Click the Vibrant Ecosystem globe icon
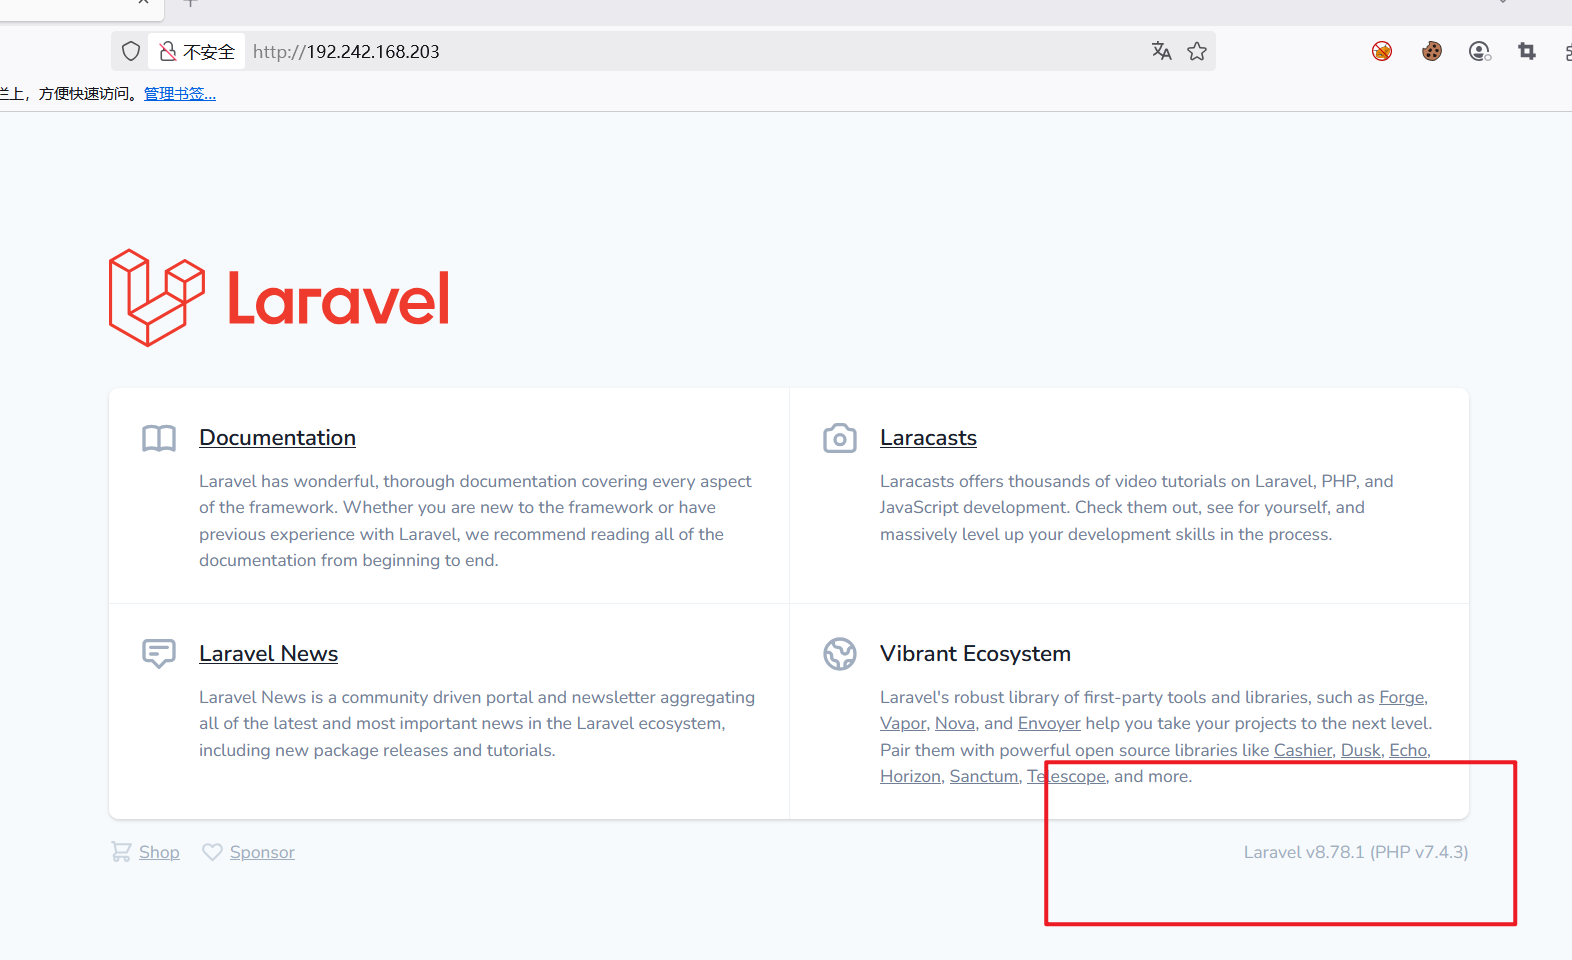Image resolution: width=1572 pixels, height=960 pixels. pos(840,654)
